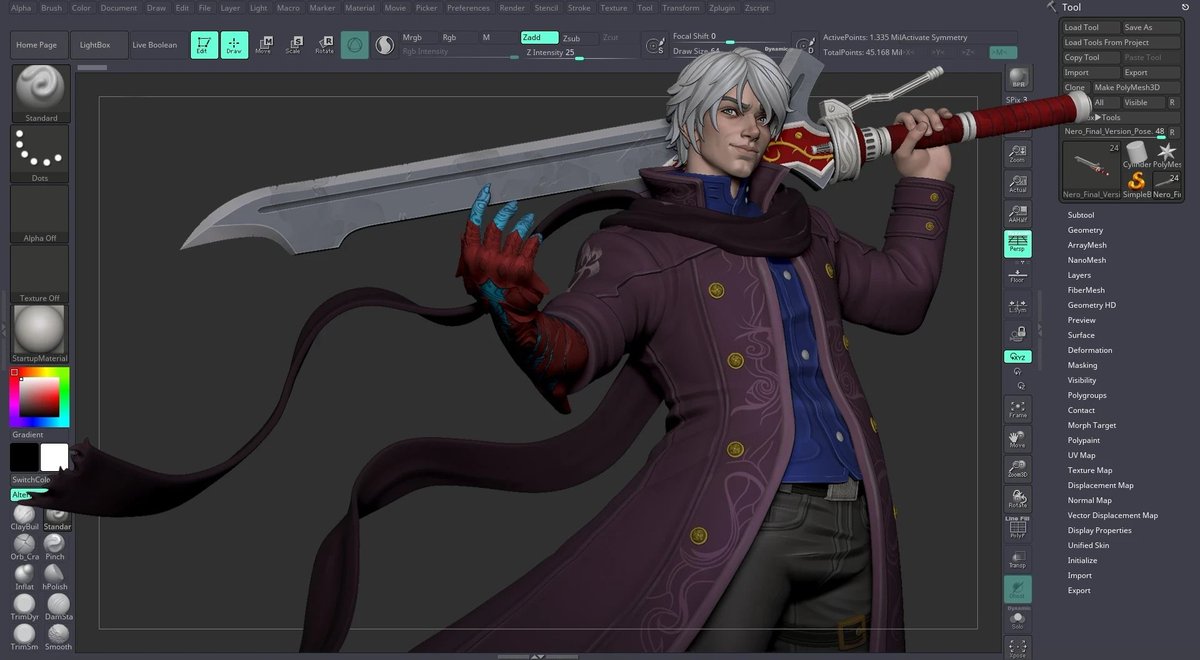The image size is (1200, 660).
Task: Expand the Deformation subpalette
Action: click(1090, 350)
